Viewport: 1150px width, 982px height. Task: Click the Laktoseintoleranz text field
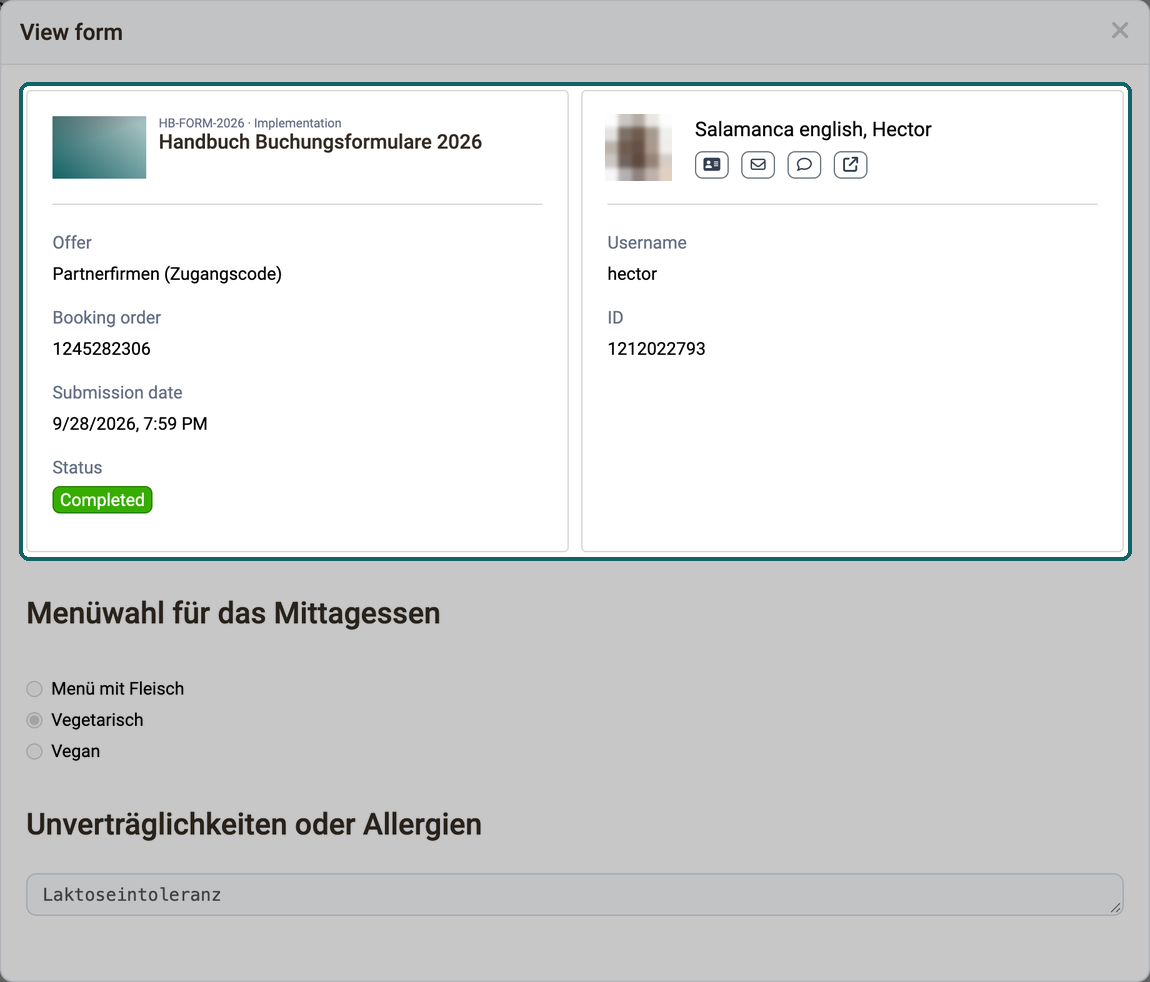click(574, 894)
